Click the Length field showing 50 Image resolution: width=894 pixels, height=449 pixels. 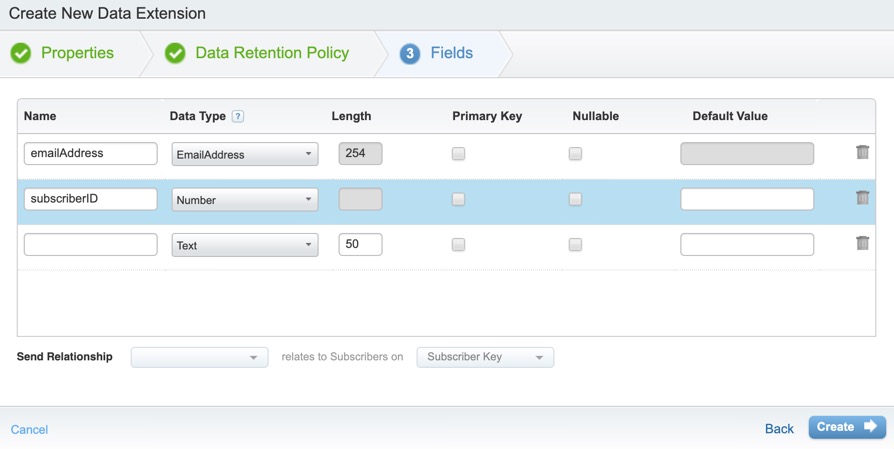click(360, 244)
